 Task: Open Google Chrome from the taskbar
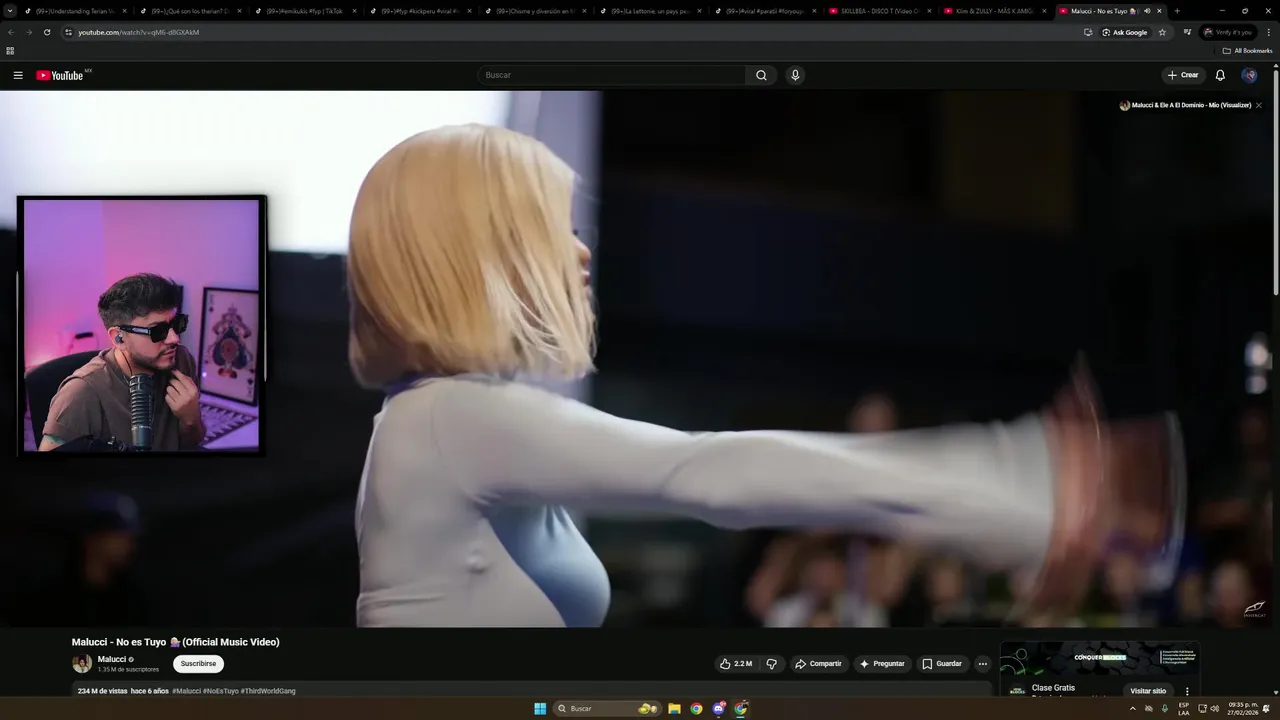pyautogui.click(x=696, y=709)
